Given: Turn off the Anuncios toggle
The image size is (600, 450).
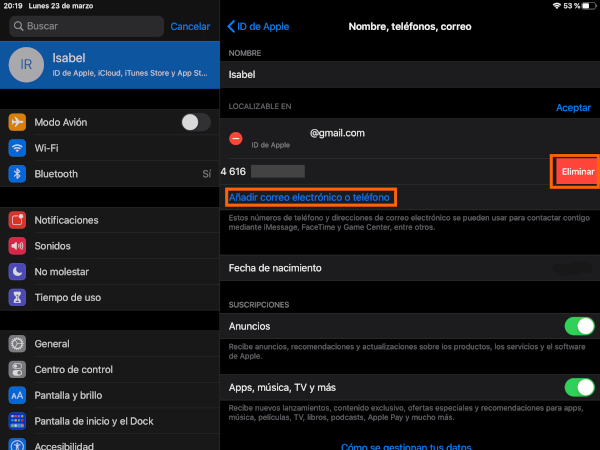Looking at the screenshot, I should [579, 326].
